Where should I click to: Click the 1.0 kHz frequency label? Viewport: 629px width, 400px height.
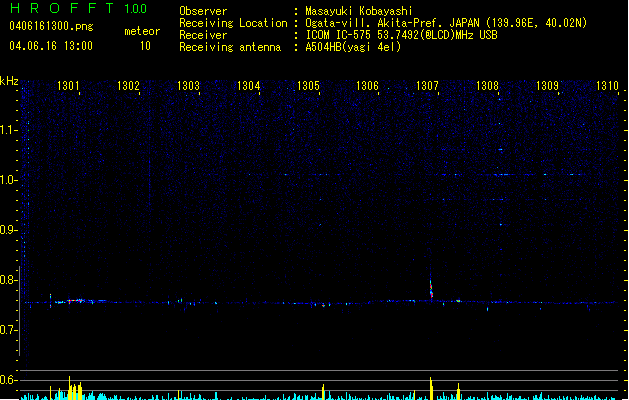[8, 180]
